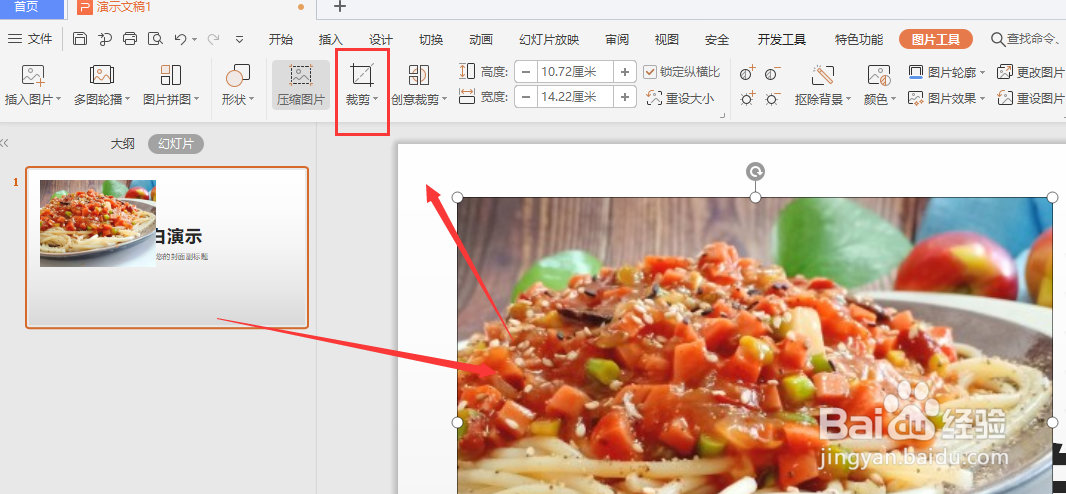1066x494 pixels.
Task: Click 重设图片 reset picture
Action: [x=1031, y=99]
